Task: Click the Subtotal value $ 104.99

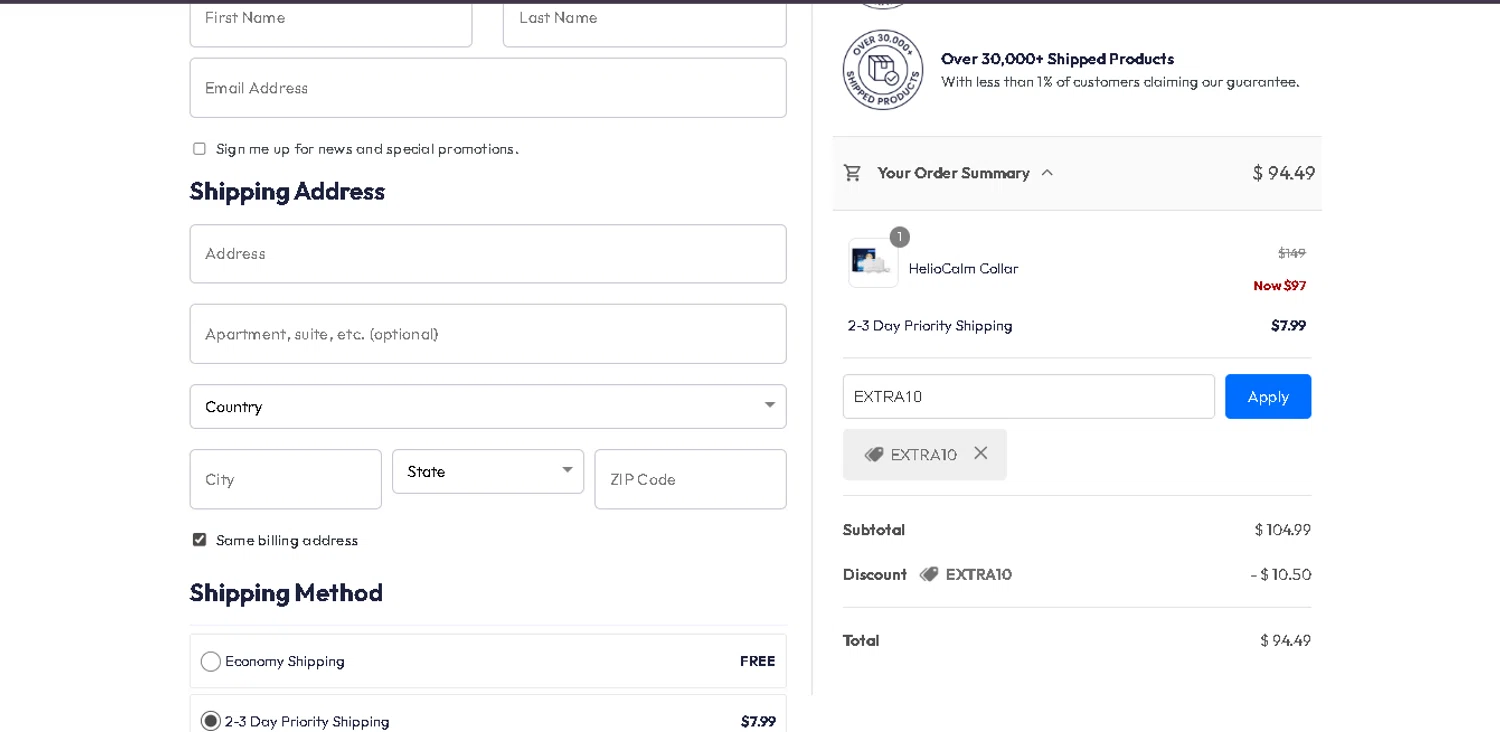Action: (1283, 530)
